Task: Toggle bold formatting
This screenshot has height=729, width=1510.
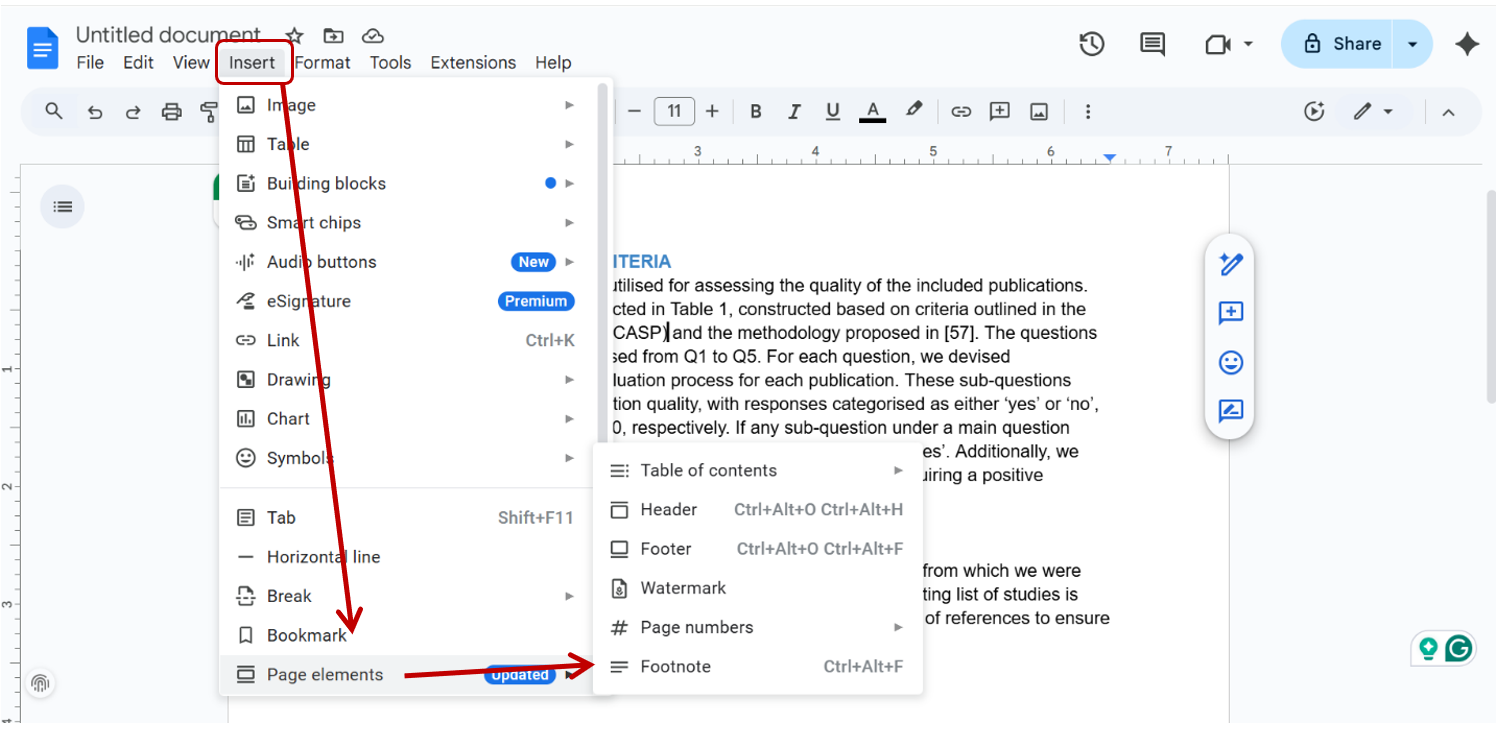Action: (756, 111)
